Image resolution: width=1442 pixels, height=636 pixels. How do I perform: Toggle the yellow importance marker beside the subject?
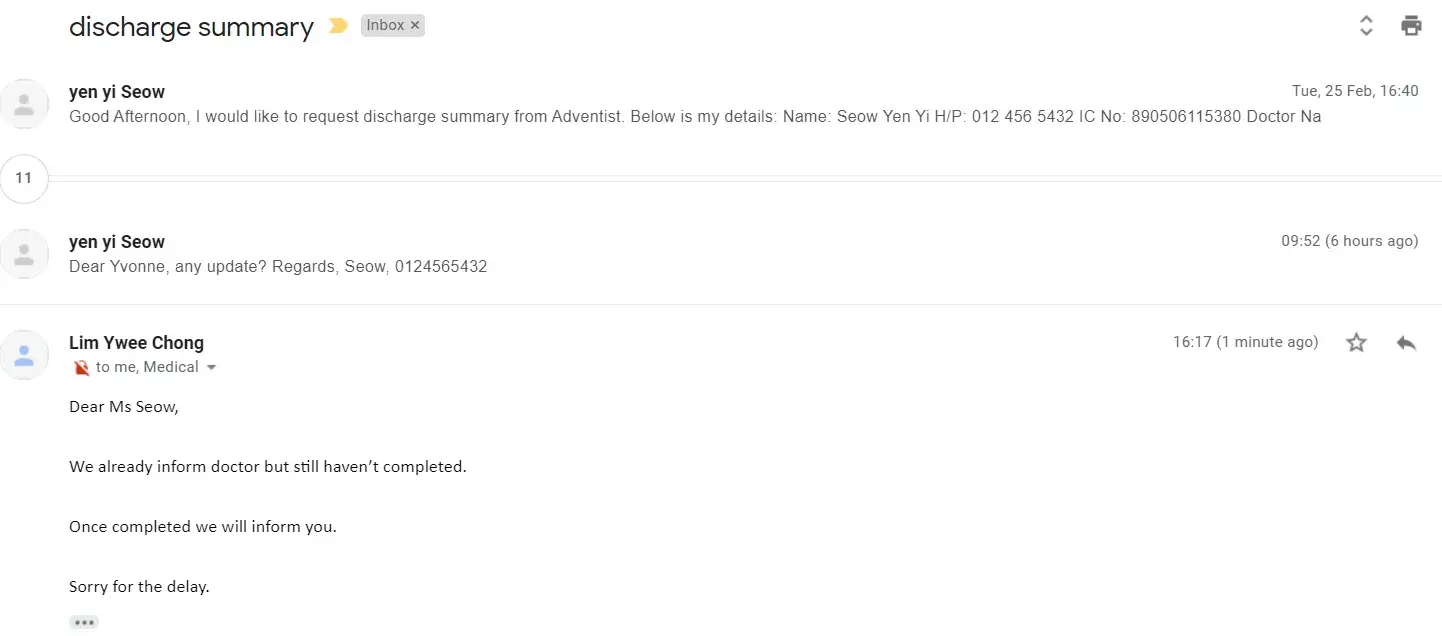coord(338,26)
